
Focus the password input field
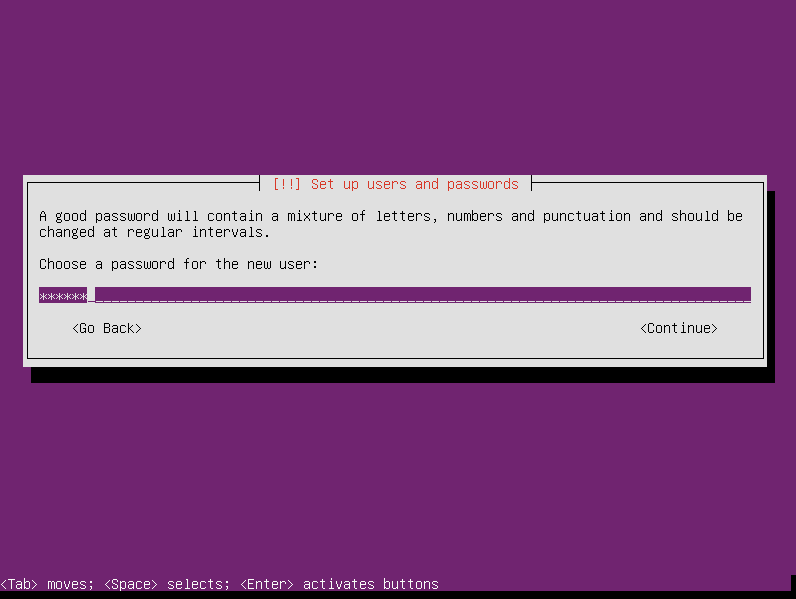pos(394,295)
